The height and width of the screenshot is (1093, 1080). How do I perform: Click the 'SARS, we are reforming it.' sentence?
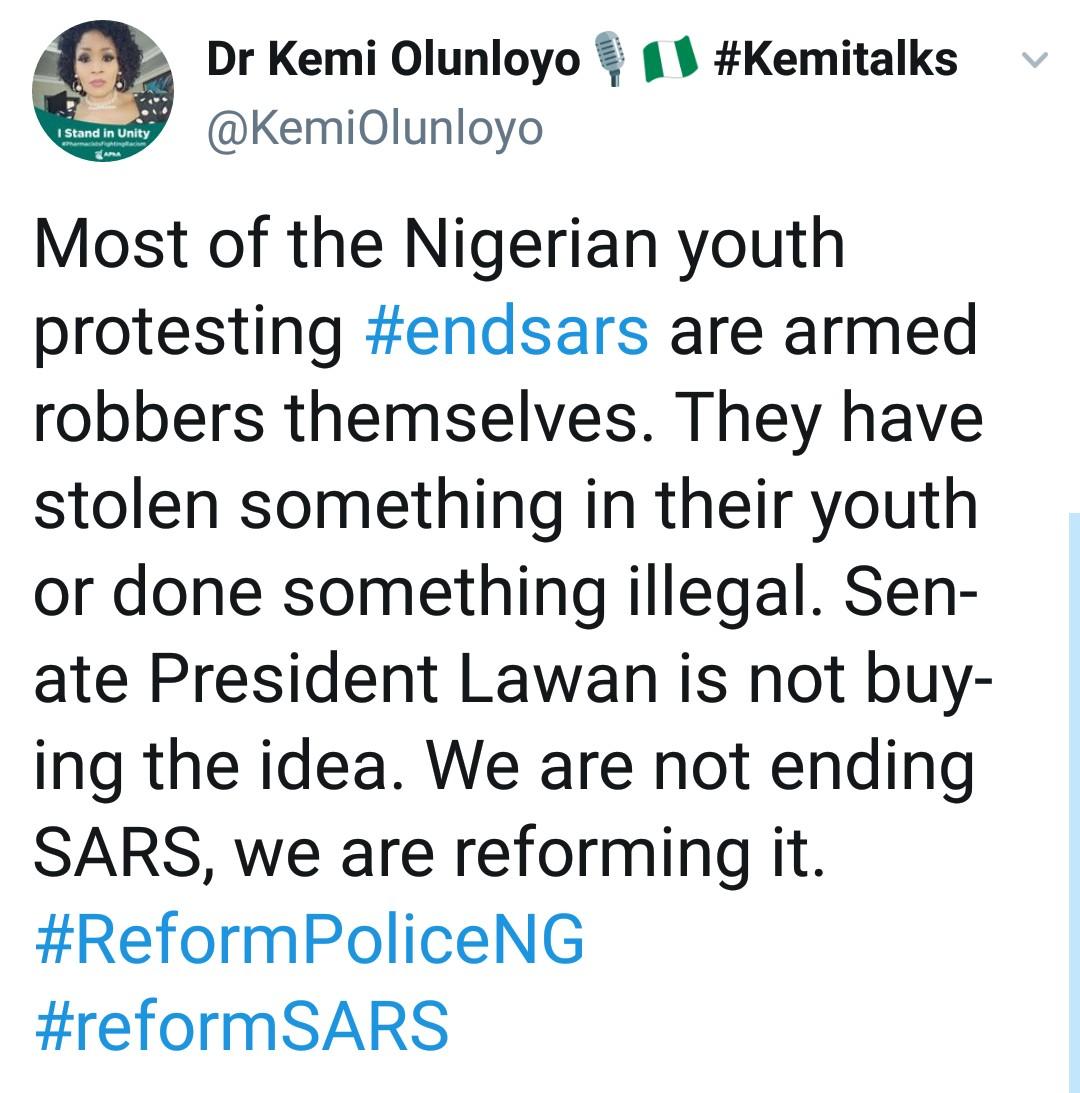pos(430,853)
